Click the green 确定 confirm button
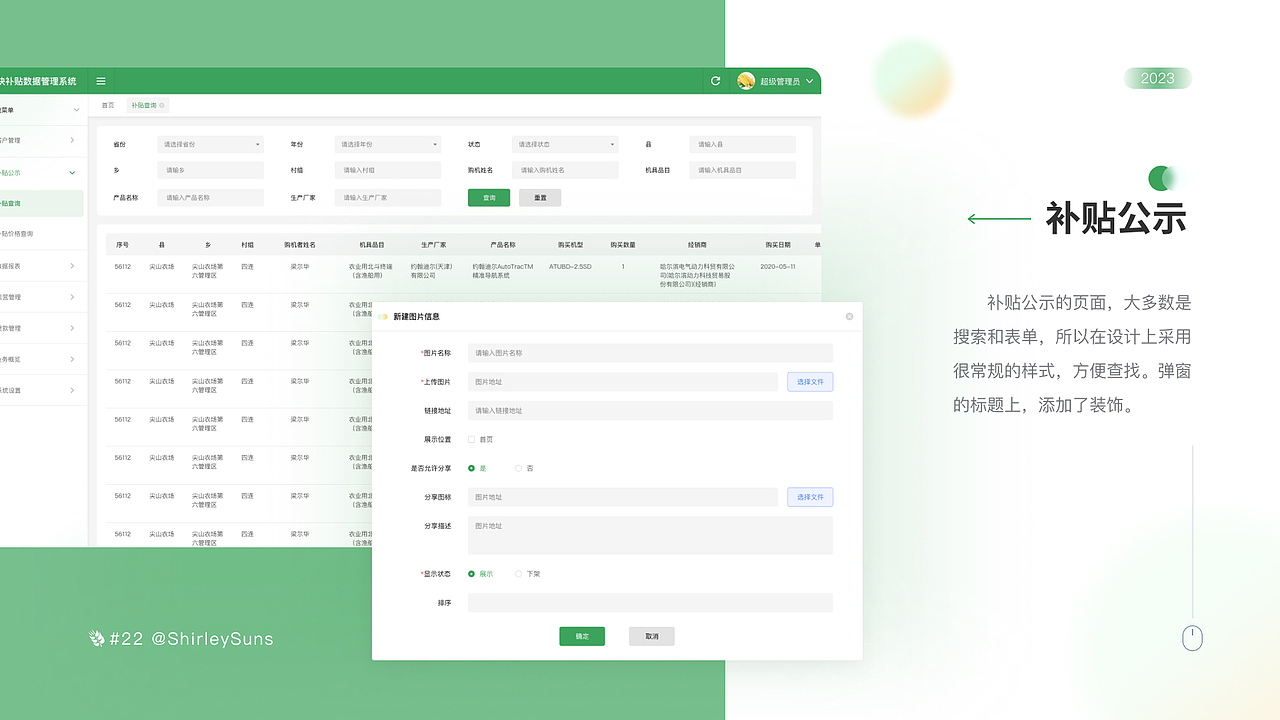This screenshot has width=1280, height=720. pos(582,635)
